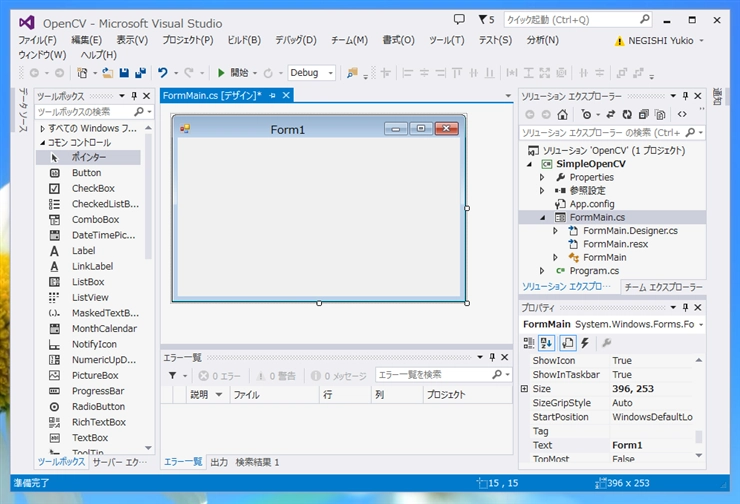
Task: Click Property Pages wrench icon
Action: pos(607,343)
